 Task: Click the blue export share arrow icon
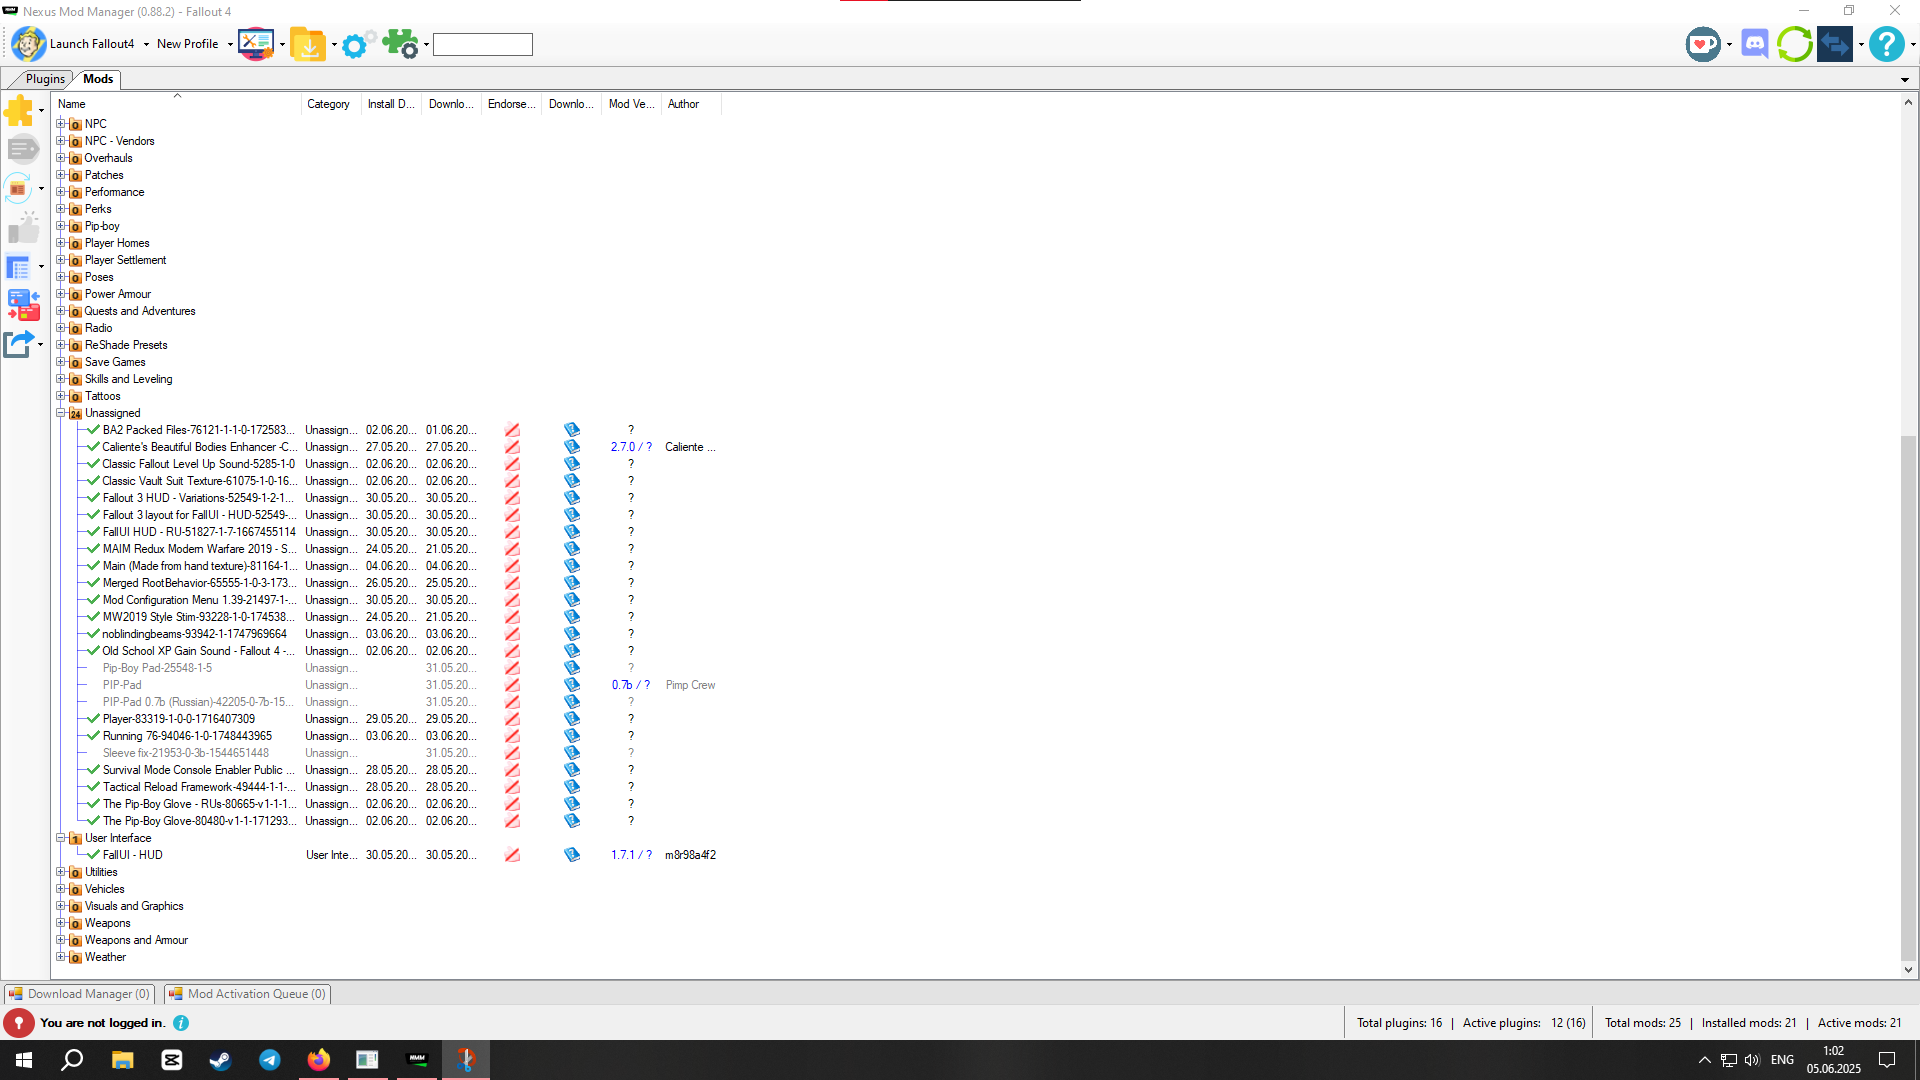[19, 344]
